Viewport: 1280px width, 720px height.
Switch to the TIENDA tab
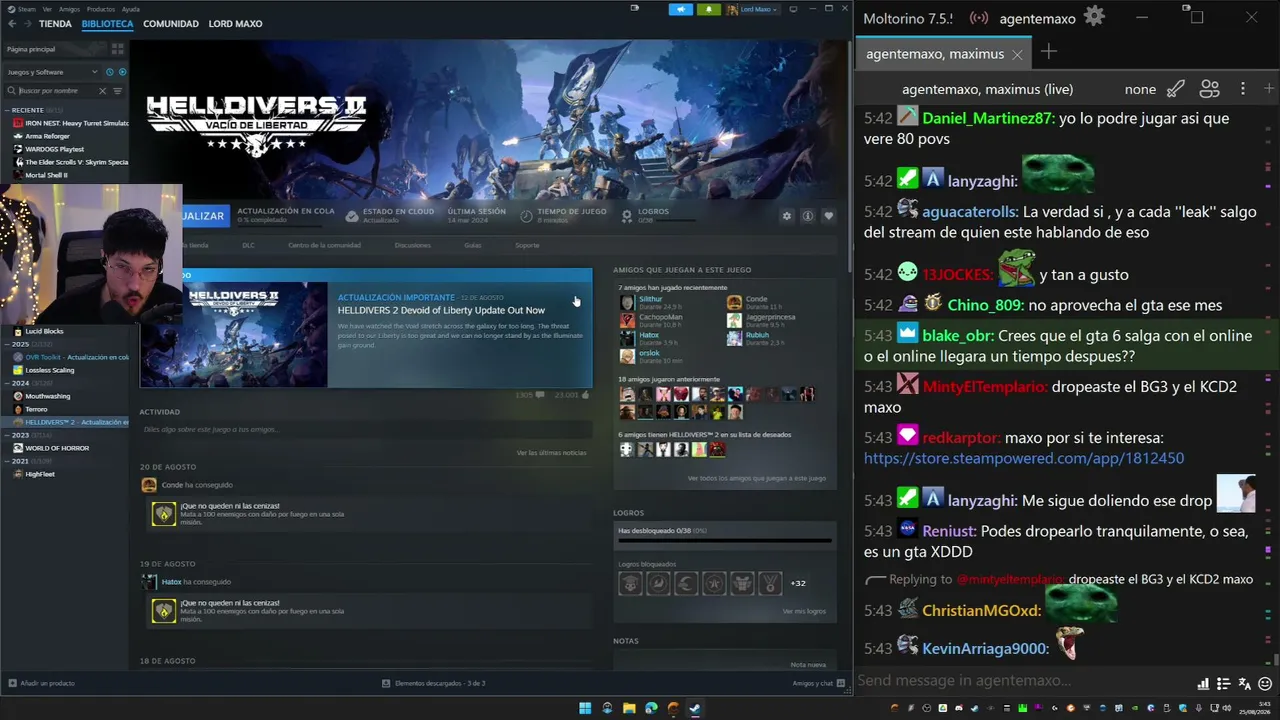pyautogui.click(x=55, y=24)
